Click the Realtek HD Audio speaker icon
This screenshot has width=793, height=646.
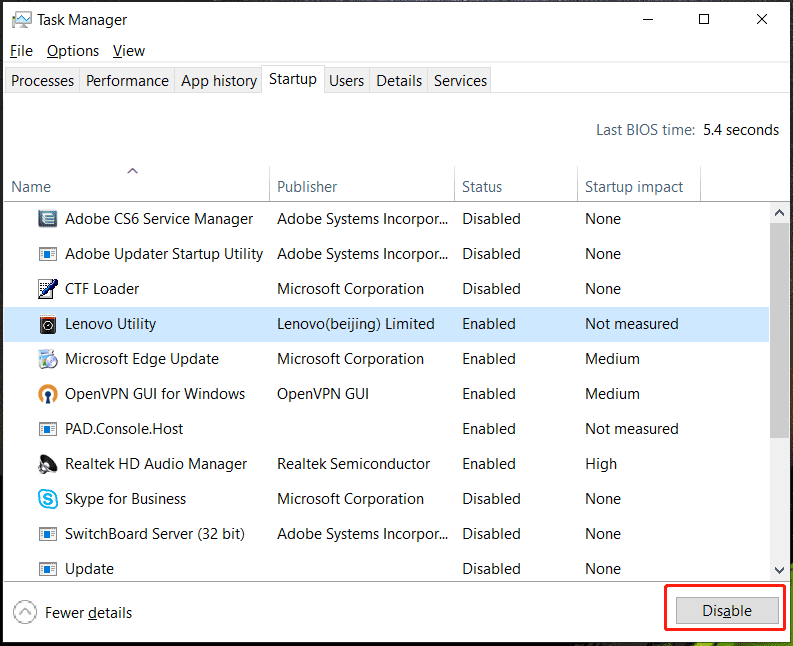48,464
